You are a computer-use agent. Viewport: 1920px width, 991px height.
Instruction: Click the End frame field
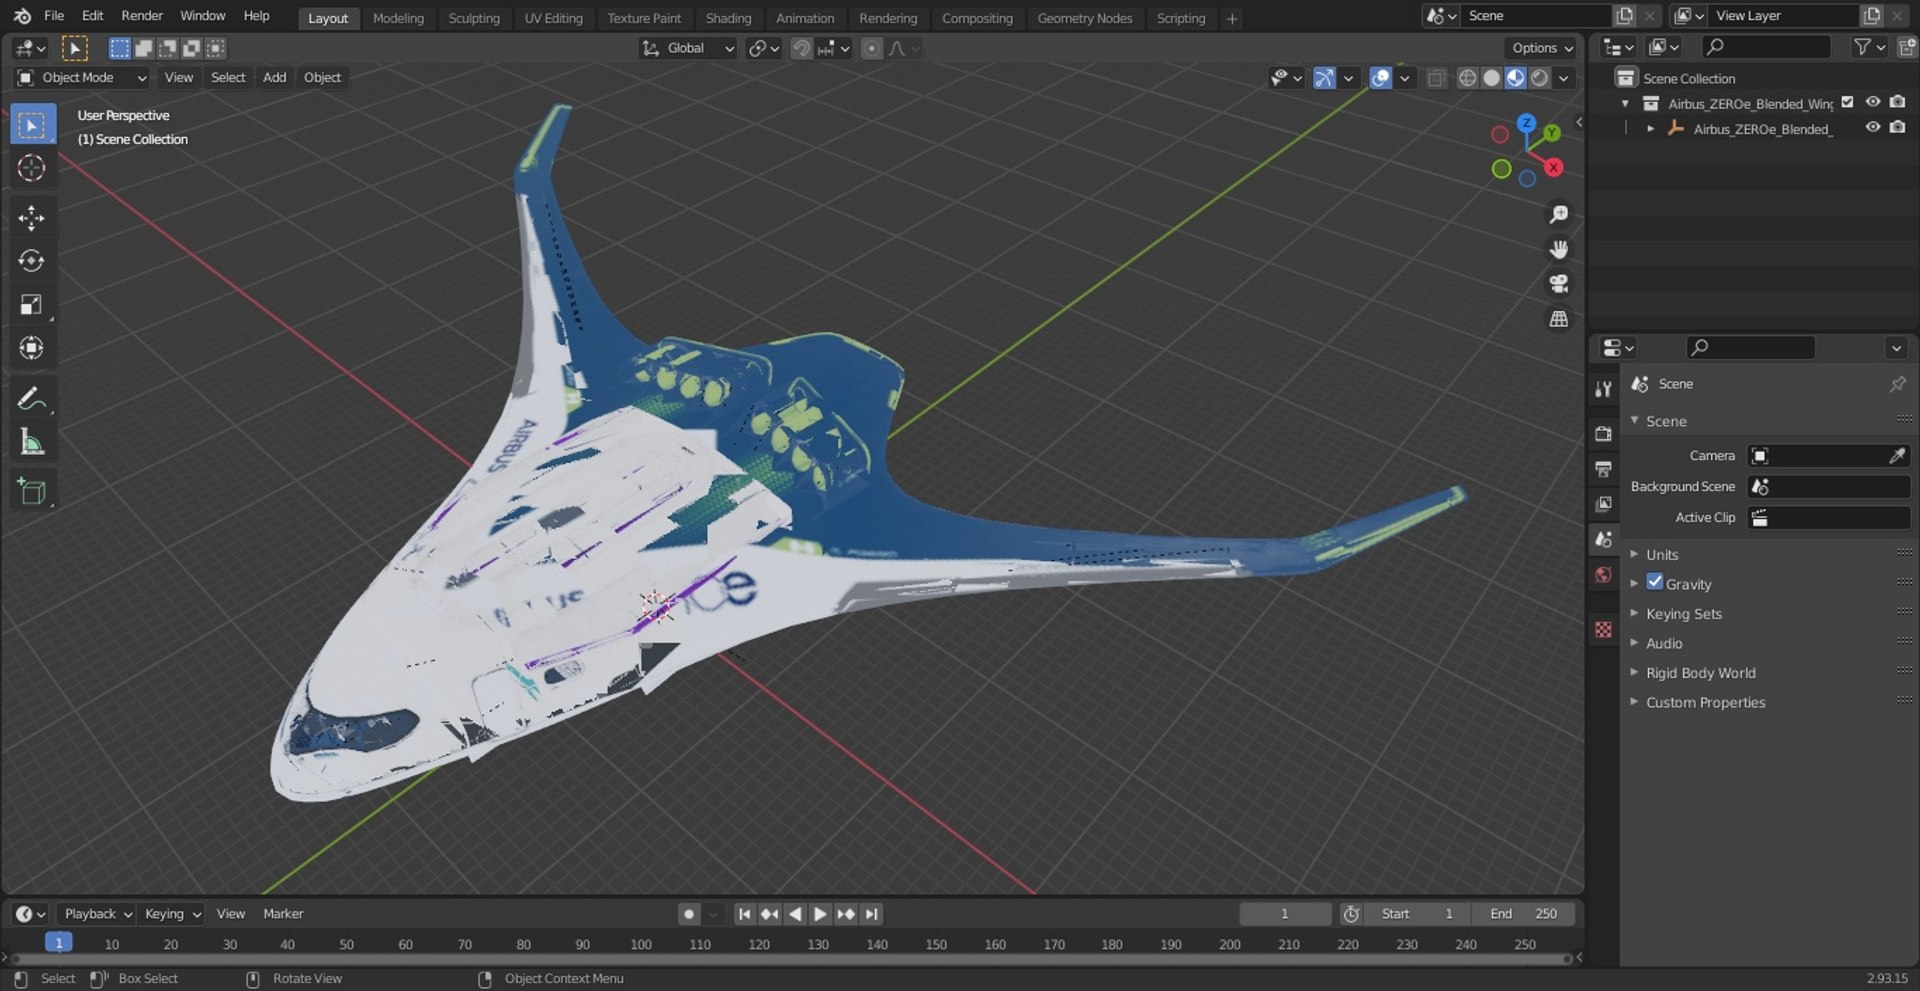[1523, 914]
